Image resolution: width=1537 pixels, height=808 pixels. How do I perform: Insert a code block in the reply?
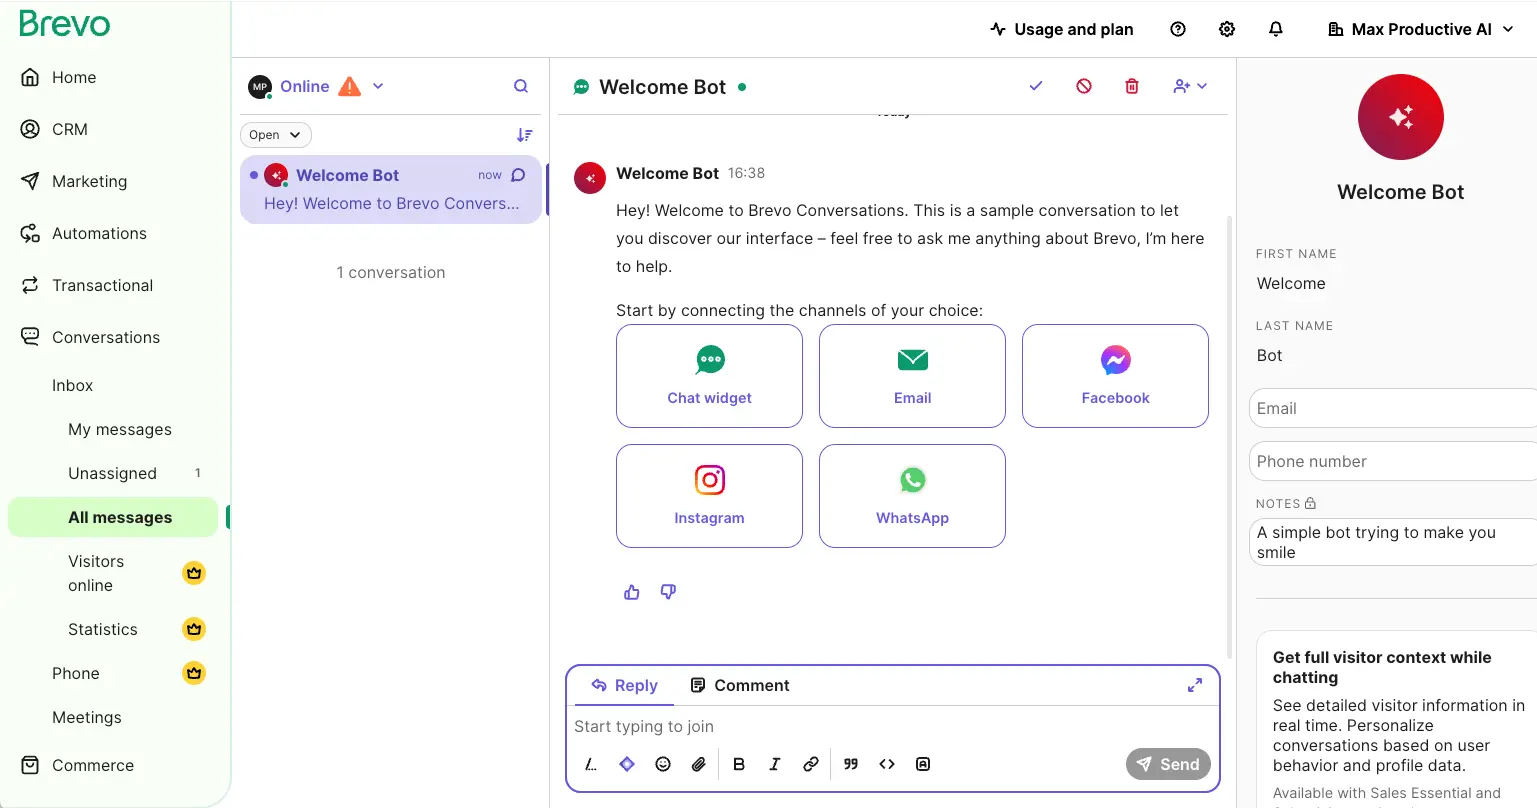click(x=886, y=763)
